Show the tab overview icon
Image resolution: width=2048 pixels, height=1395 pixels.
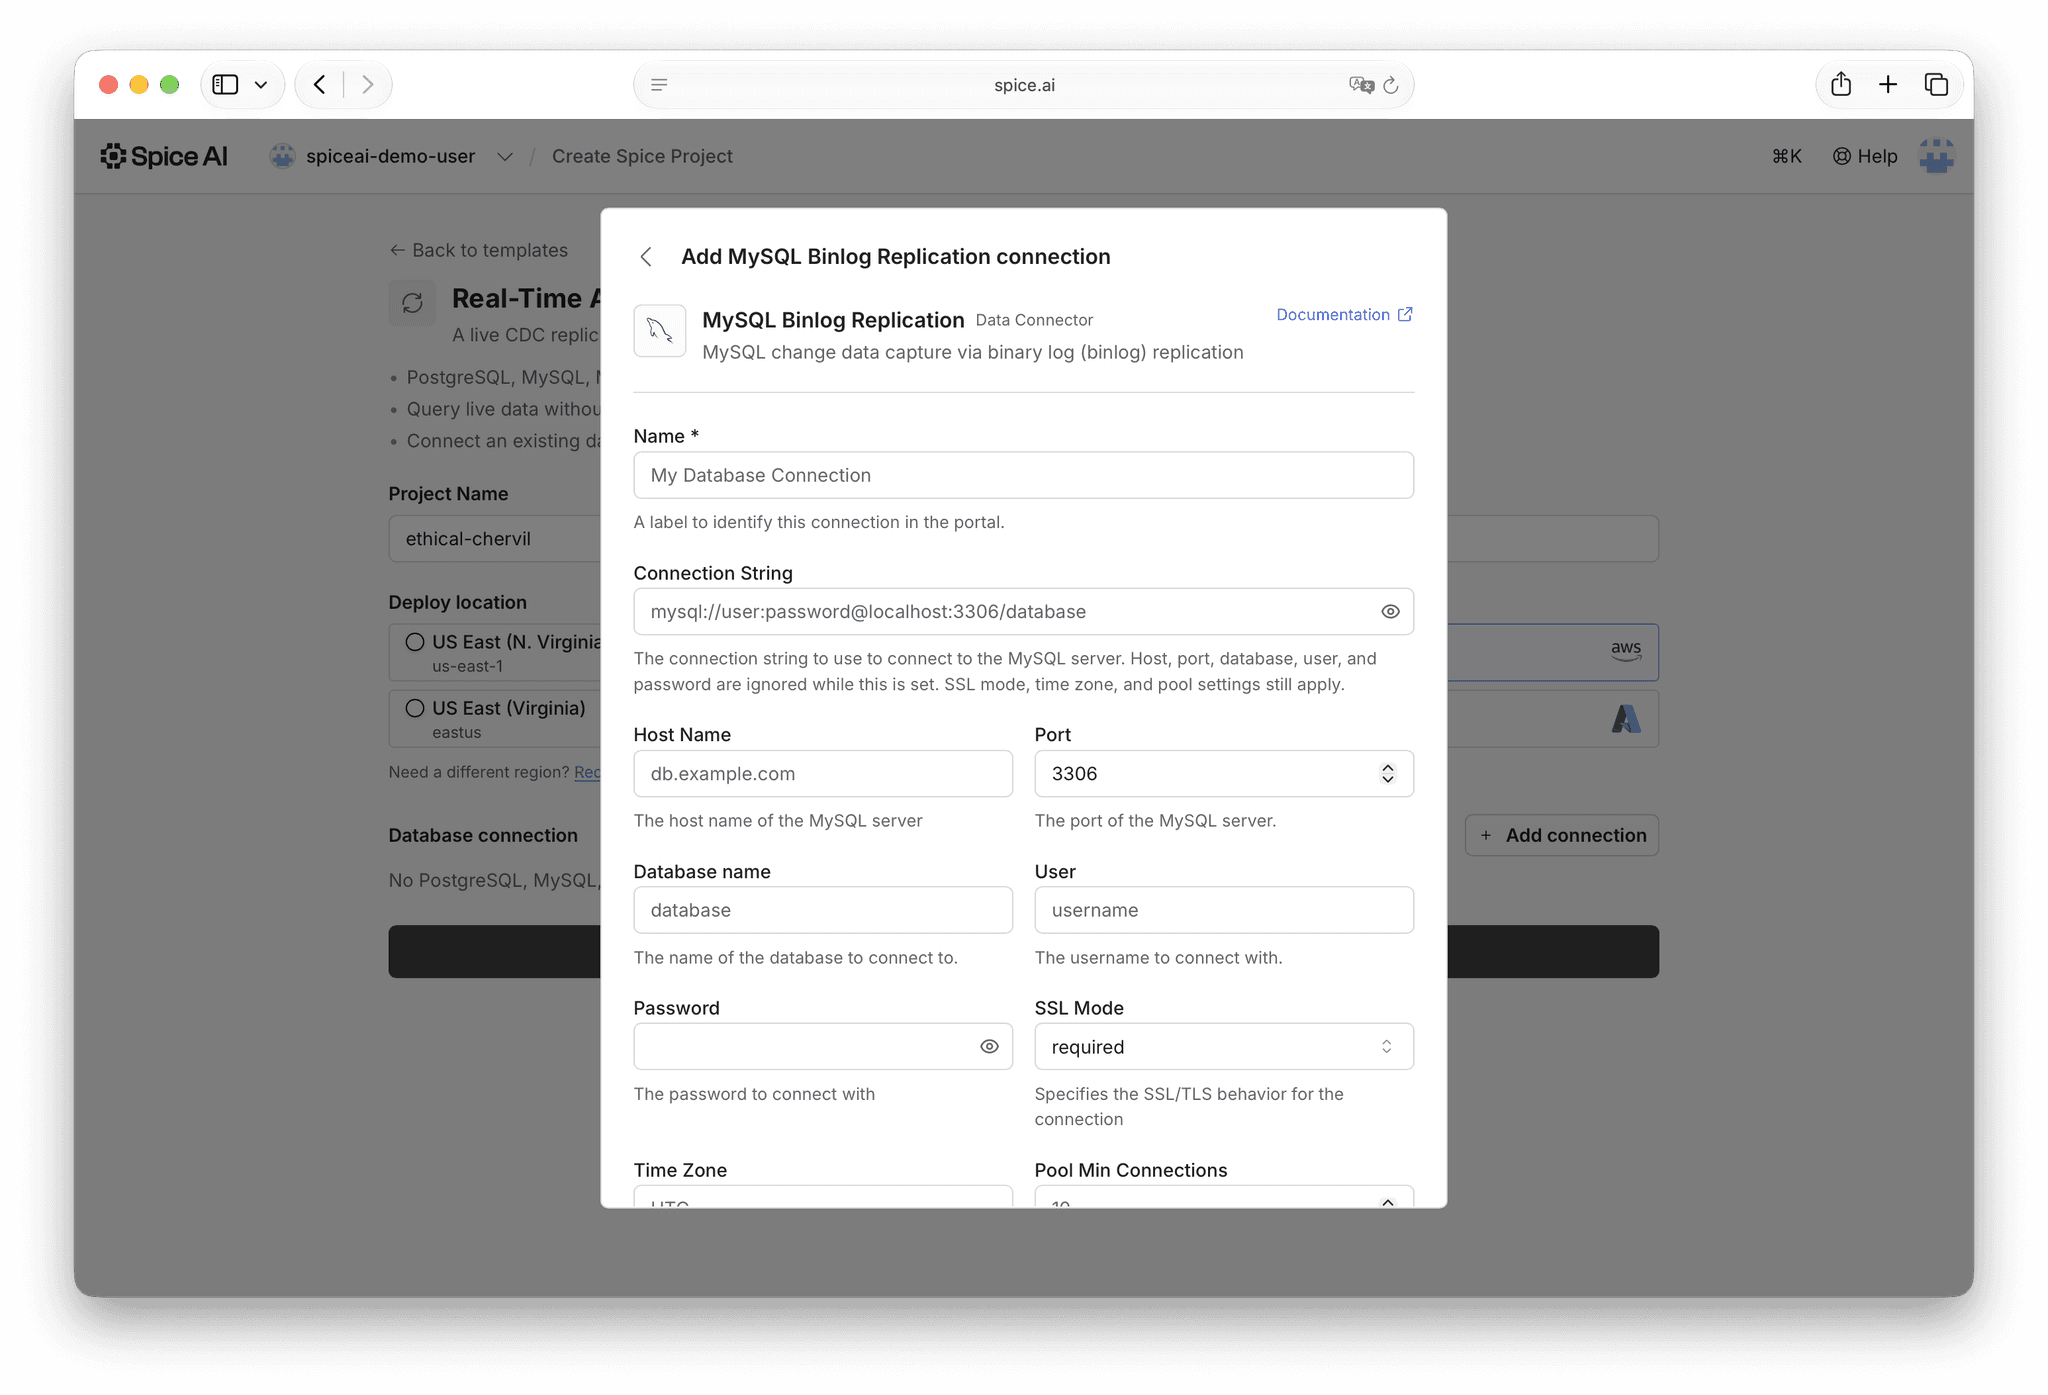[x=1936, y=85]
